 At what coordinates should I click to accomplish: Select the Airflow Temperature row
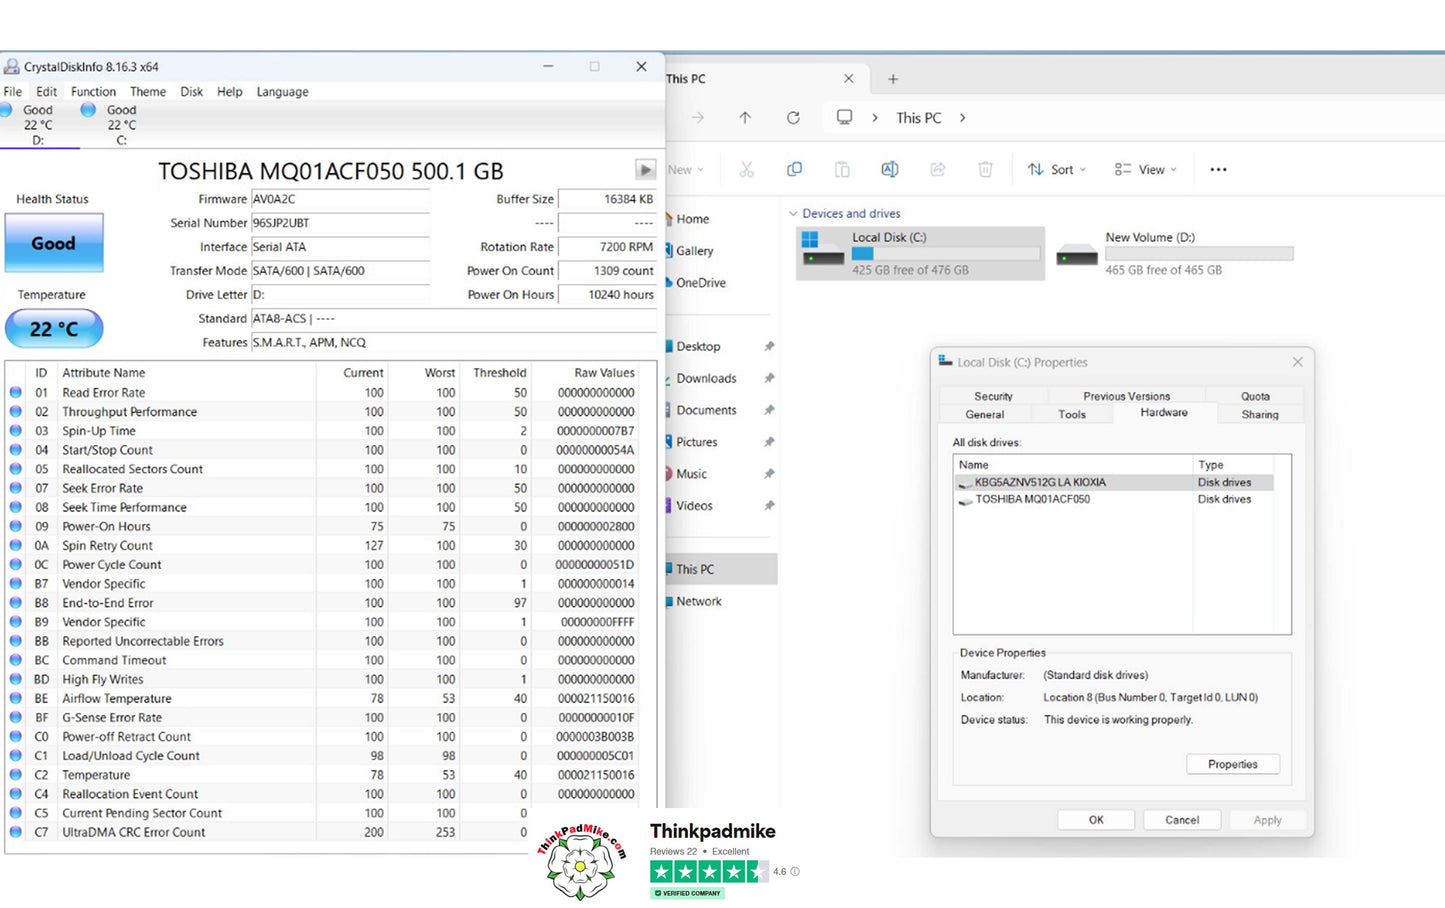331,699
